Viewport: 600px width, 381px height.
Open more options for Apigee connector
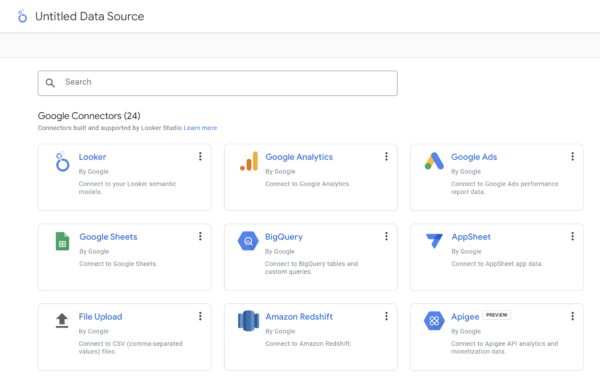[572, 316]
